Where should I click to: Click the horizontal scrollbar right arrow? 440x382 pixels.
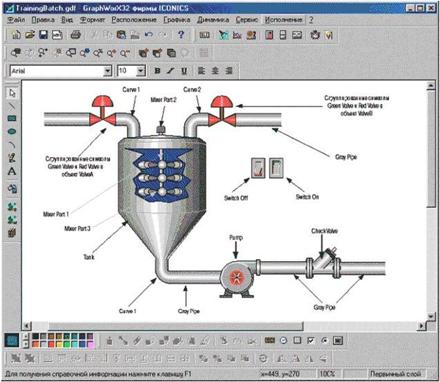422,326
